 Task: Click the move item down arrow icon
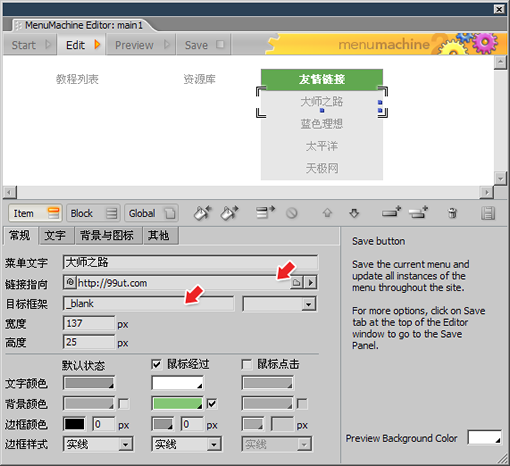point(354,213)
